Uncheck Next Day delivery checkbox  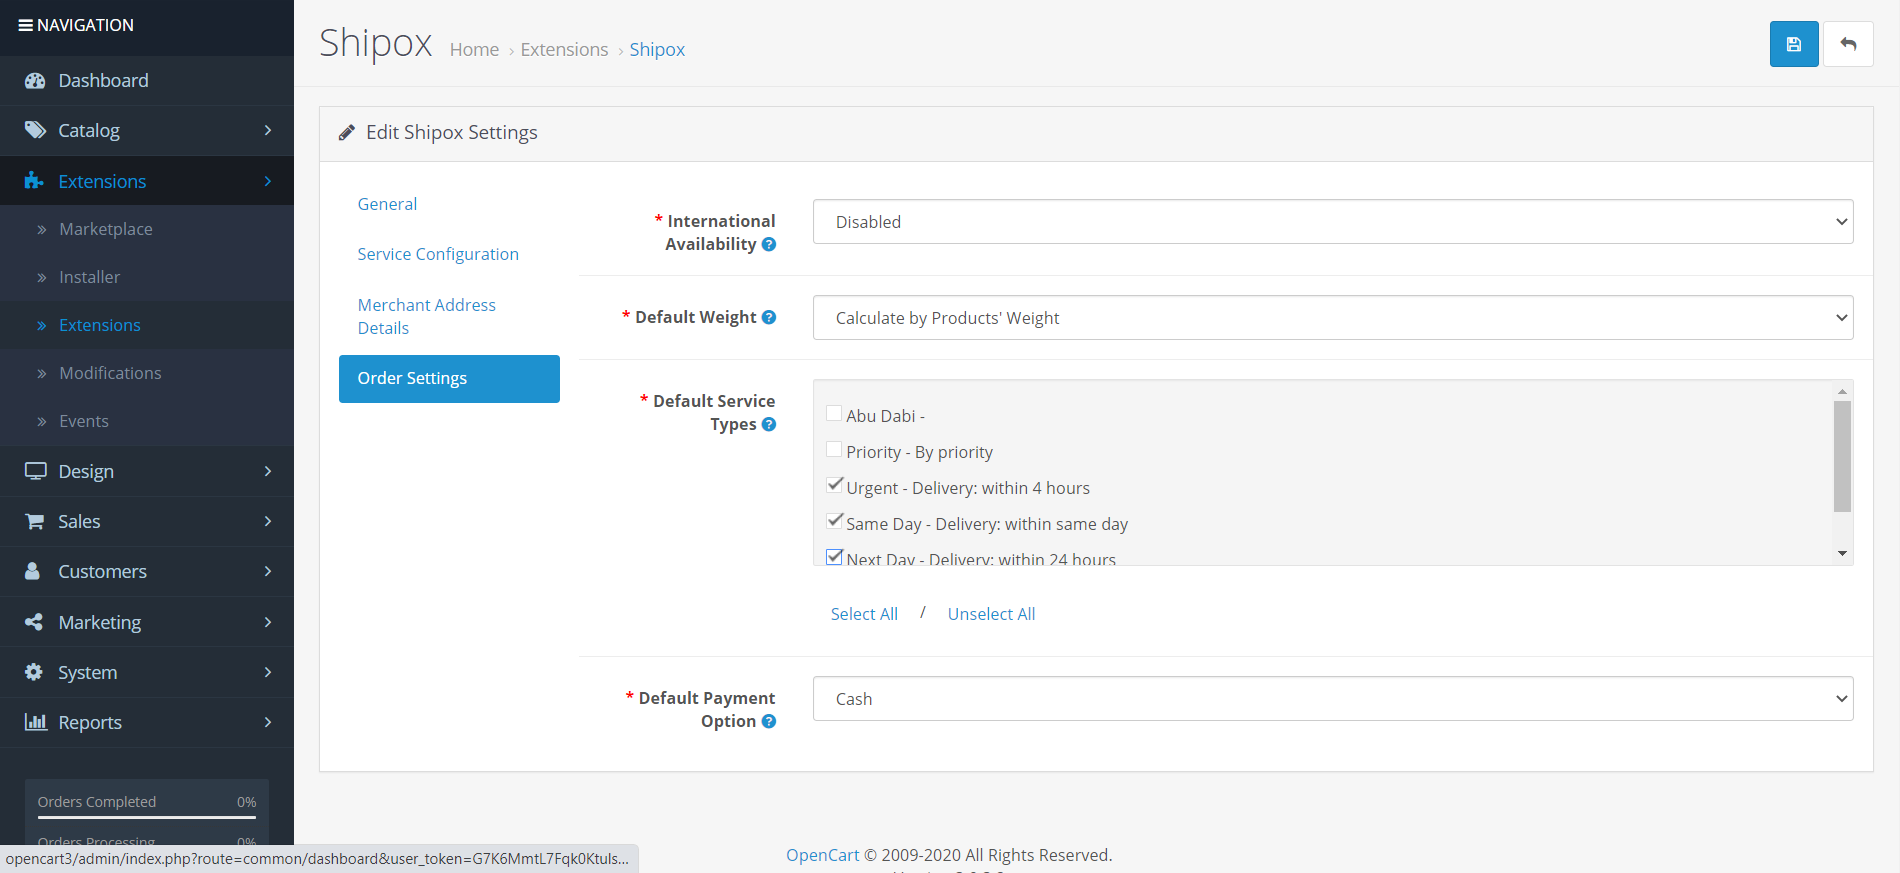[834, 557]
